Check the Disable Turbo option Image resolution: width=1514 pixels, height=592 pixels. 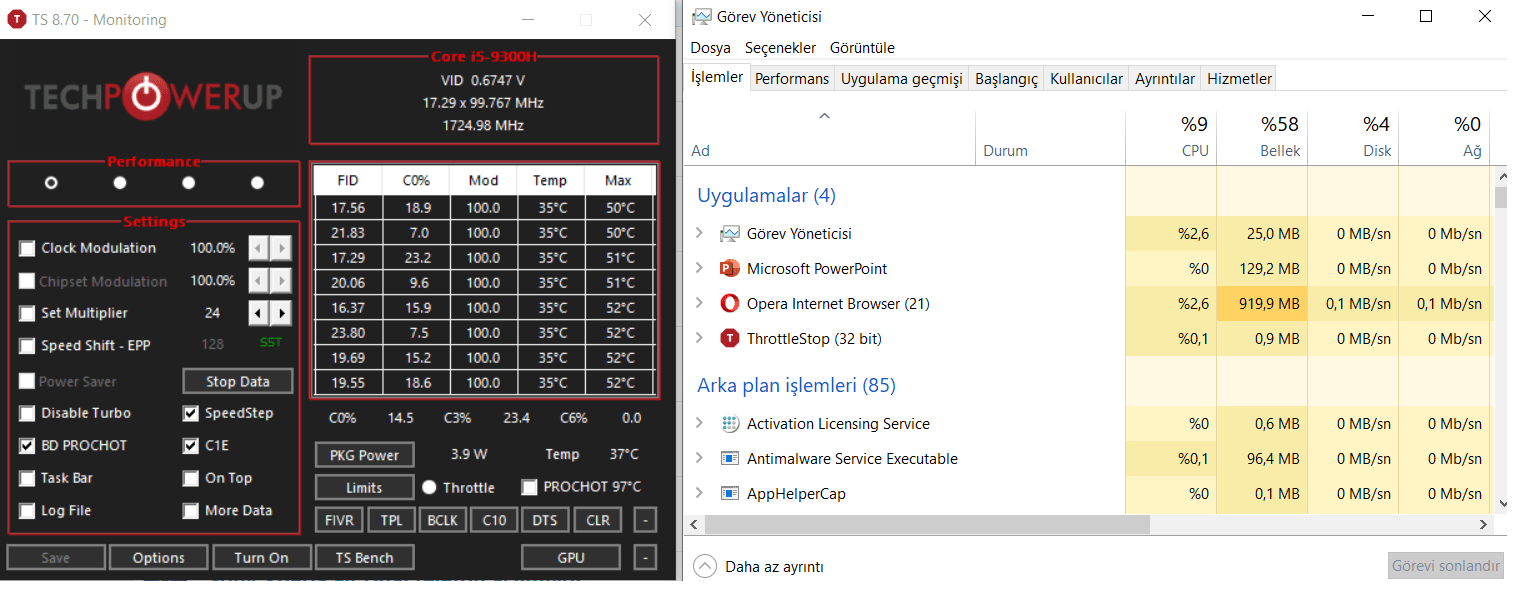[x=27, y=413]
